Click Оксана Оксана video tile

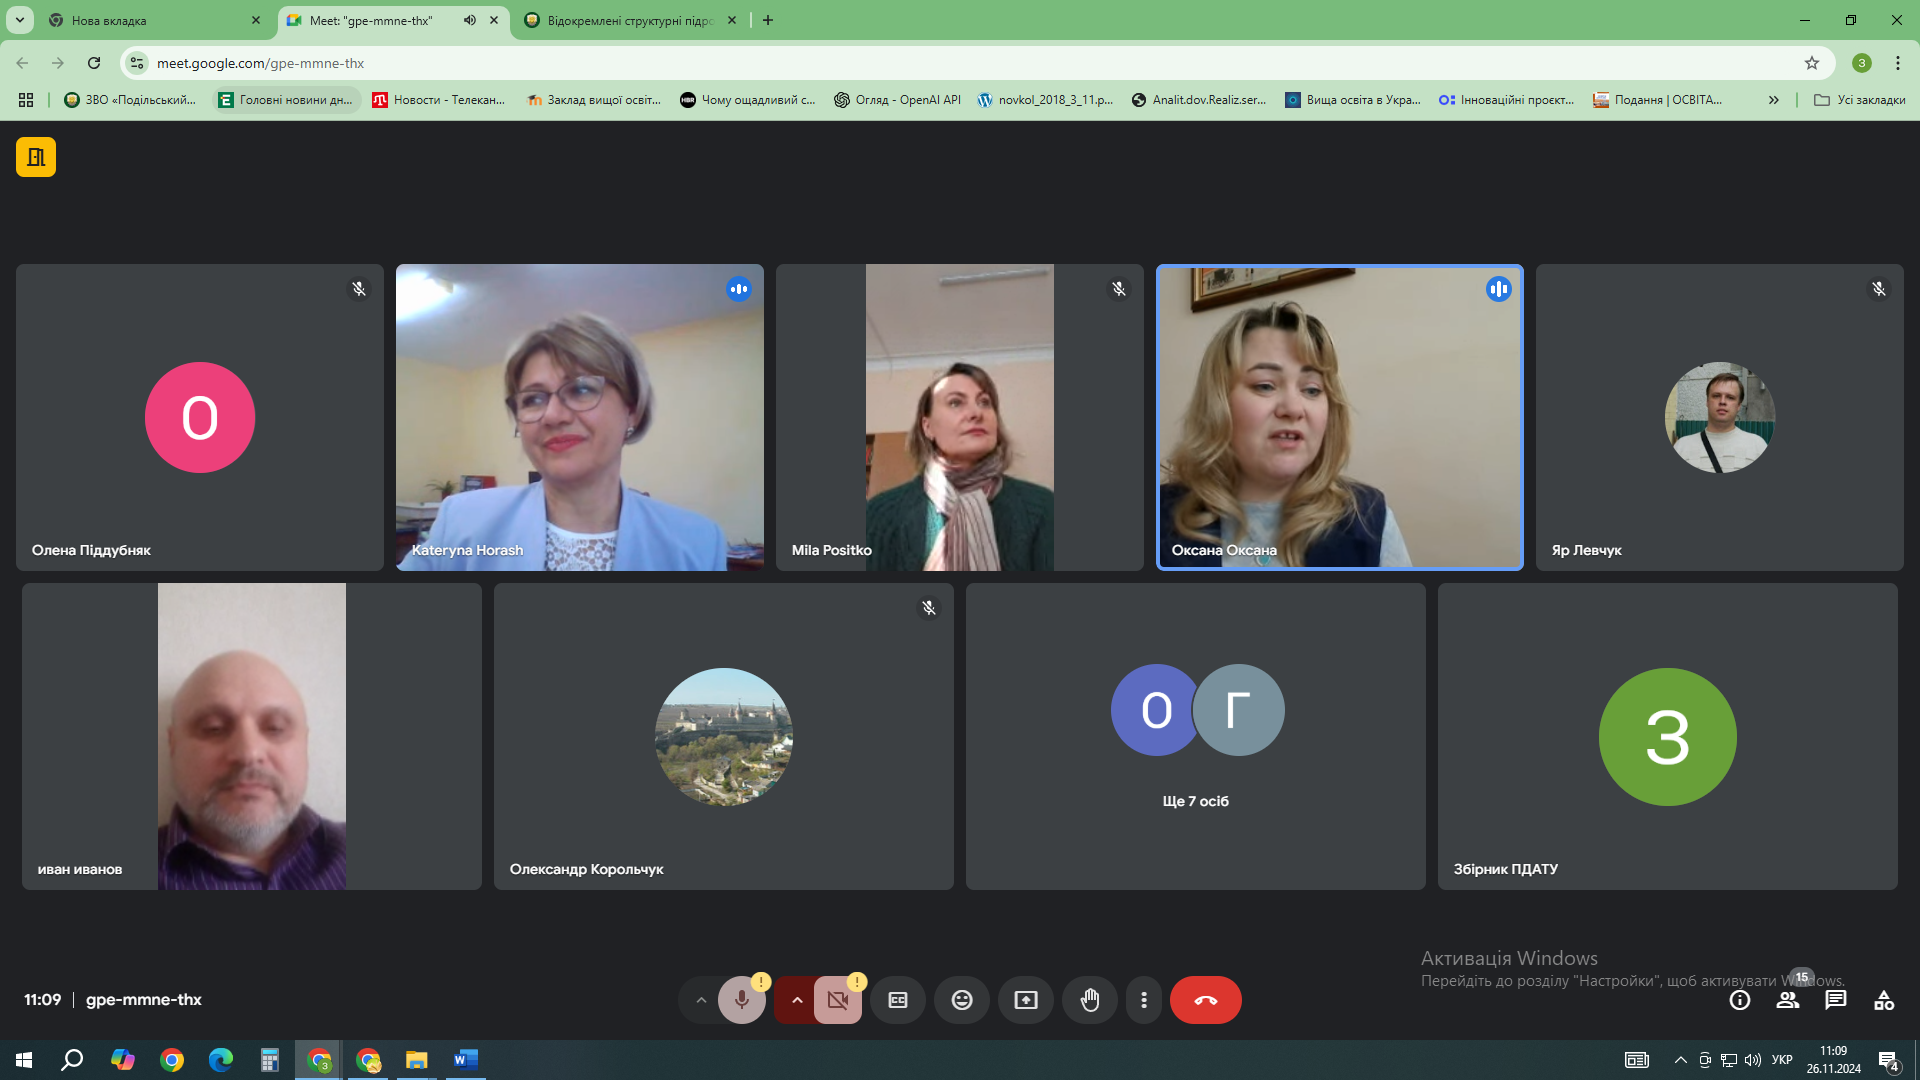(1339, 417)
